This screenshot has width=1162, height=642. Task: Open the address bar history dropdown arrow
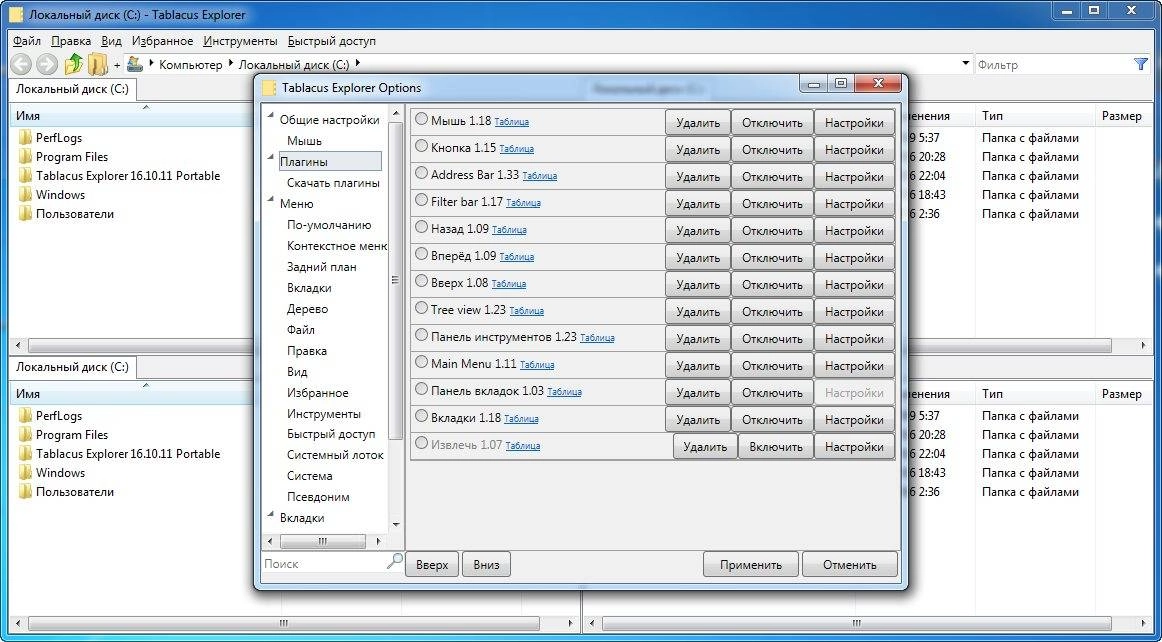[966, 64]
